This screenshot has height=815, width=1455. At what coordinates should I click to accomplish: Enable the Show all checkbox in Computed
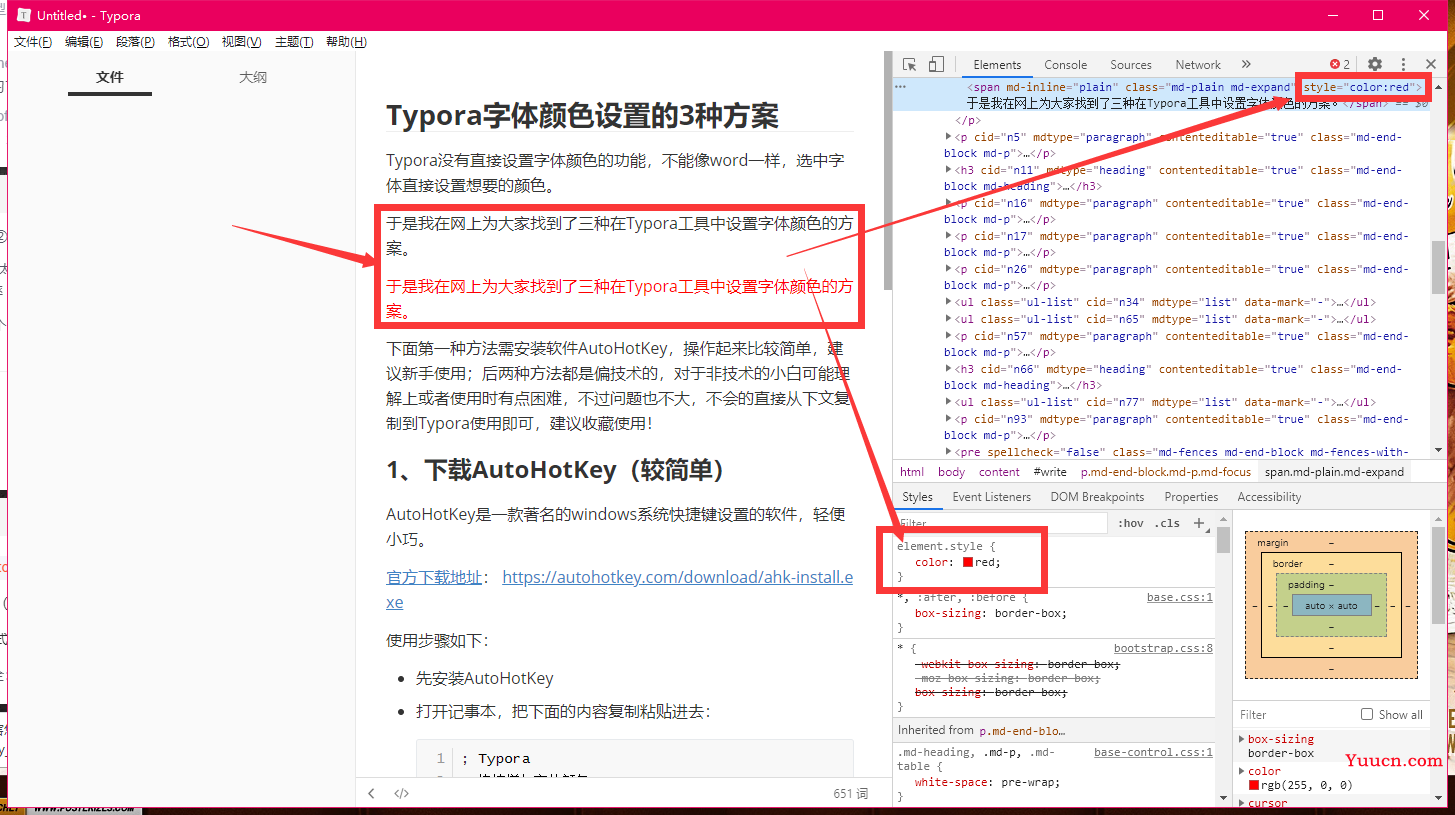[x=1367, y=714]
